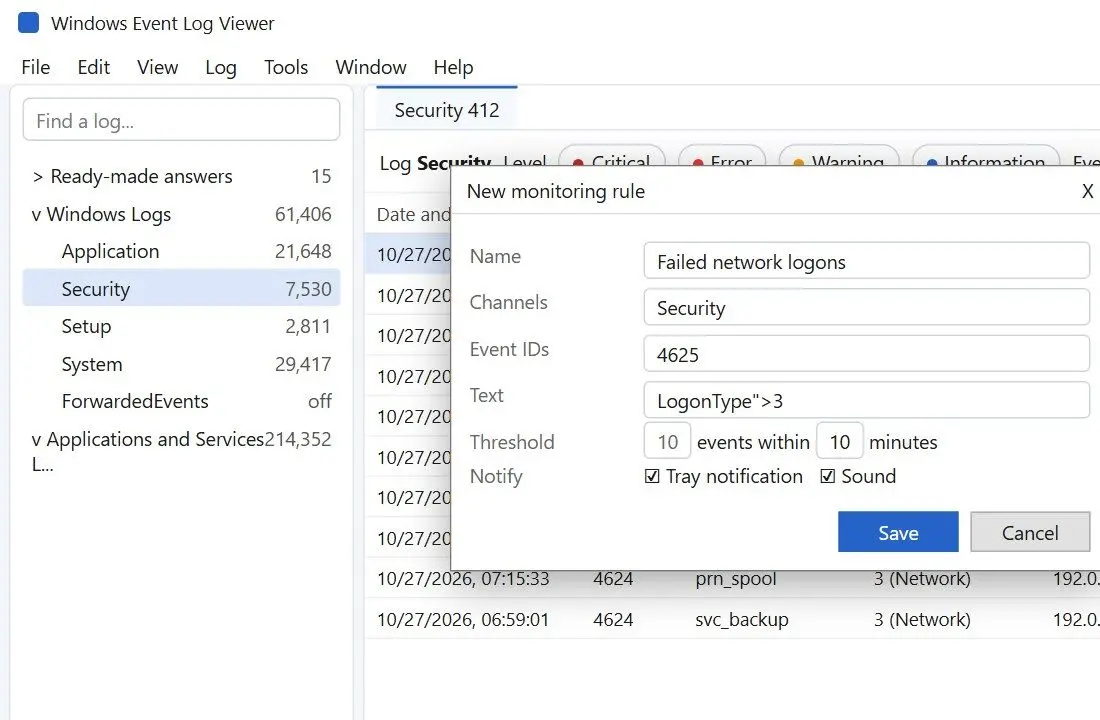Screen dimensions: 1100x720
Task: Click the 7,530 Security count
Action: (x=308, y=289)
